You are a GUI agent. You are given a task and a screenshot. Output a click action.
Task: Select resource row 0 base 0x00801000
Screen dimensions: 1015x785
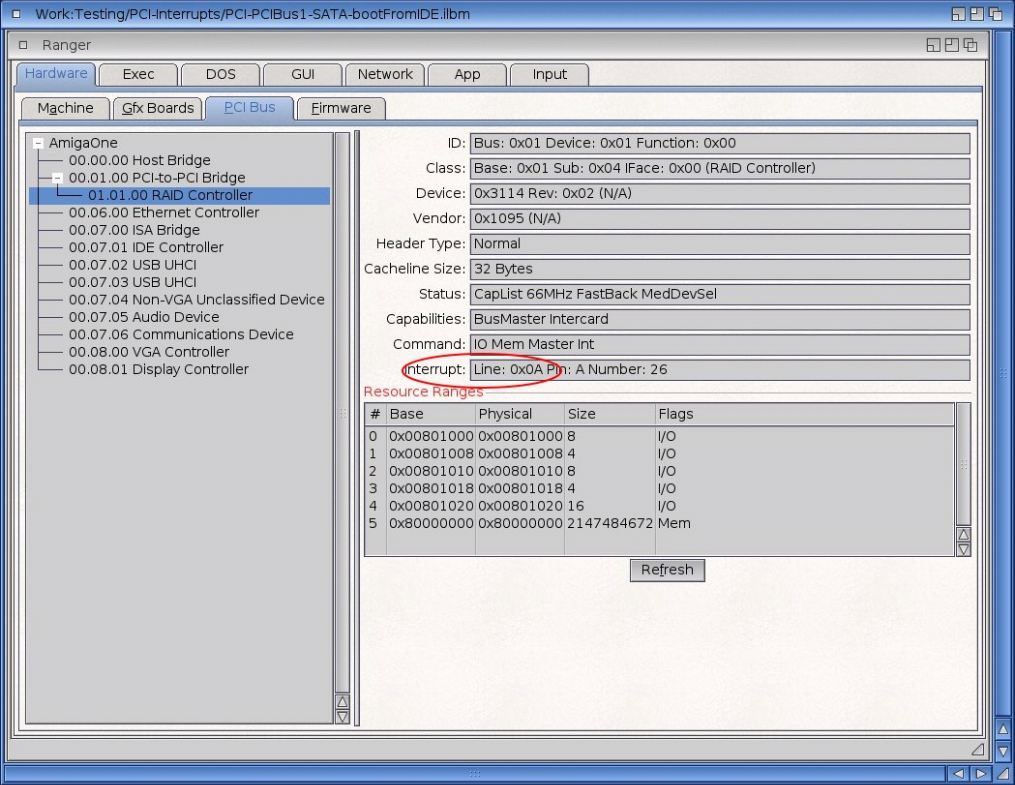660,436
